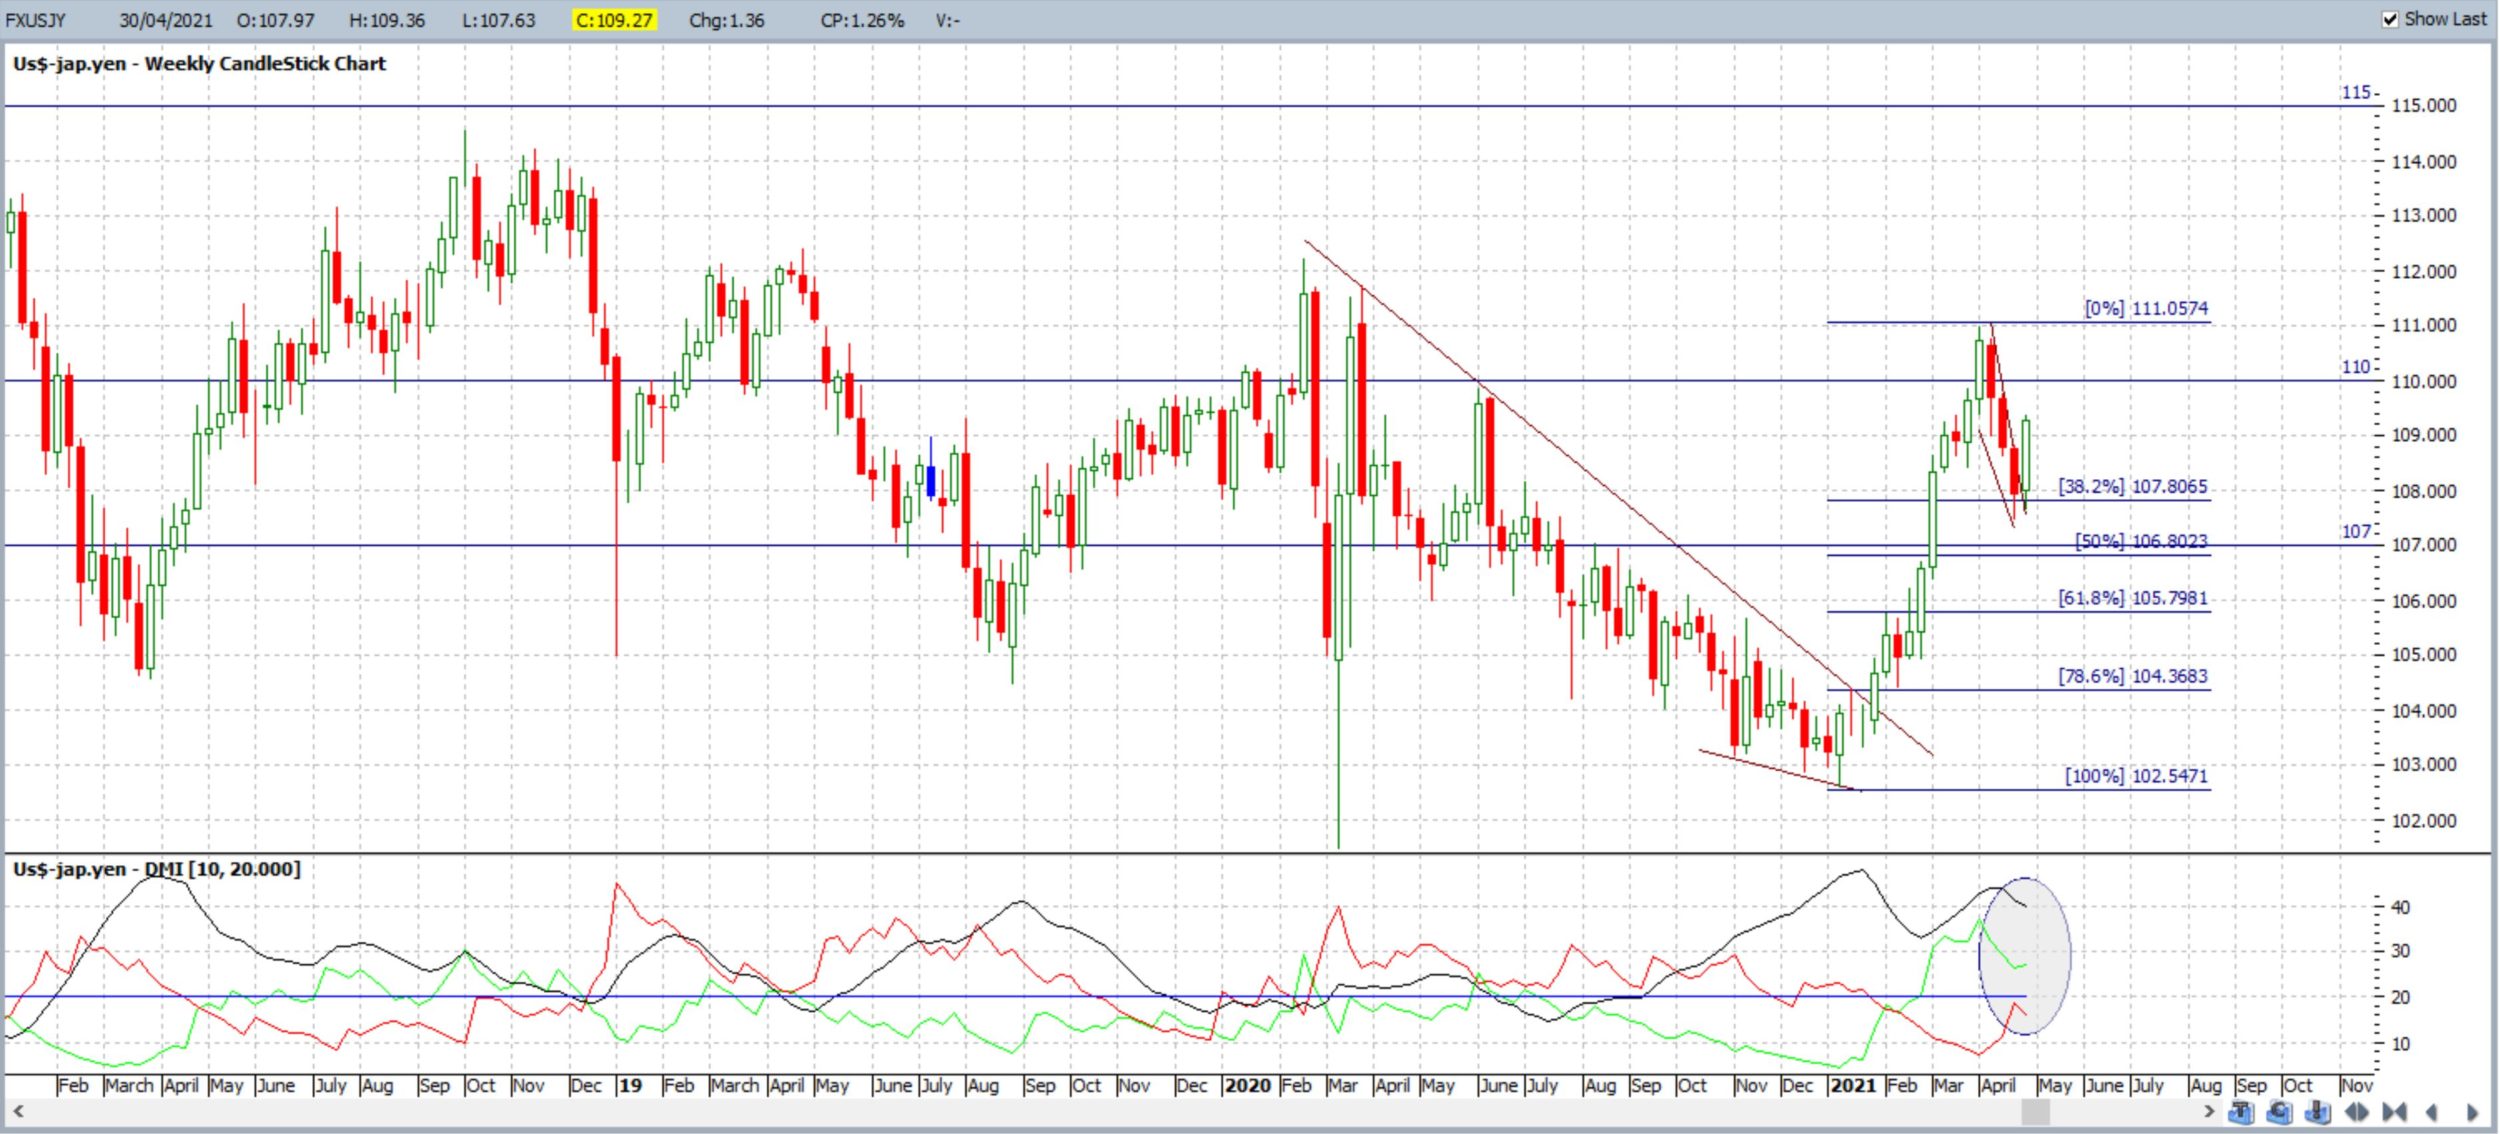Select the Fibonacci [50%] 106.8023 label

(x=2141, y=541)
